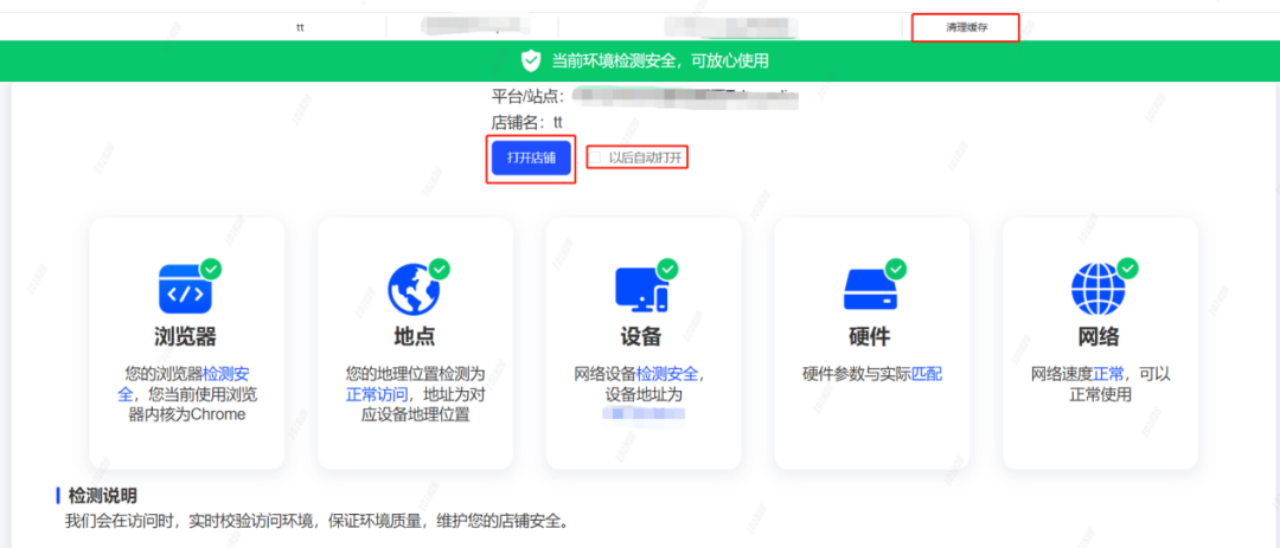
Task: Click the 地点 card heading
Action: coord(414,336)
